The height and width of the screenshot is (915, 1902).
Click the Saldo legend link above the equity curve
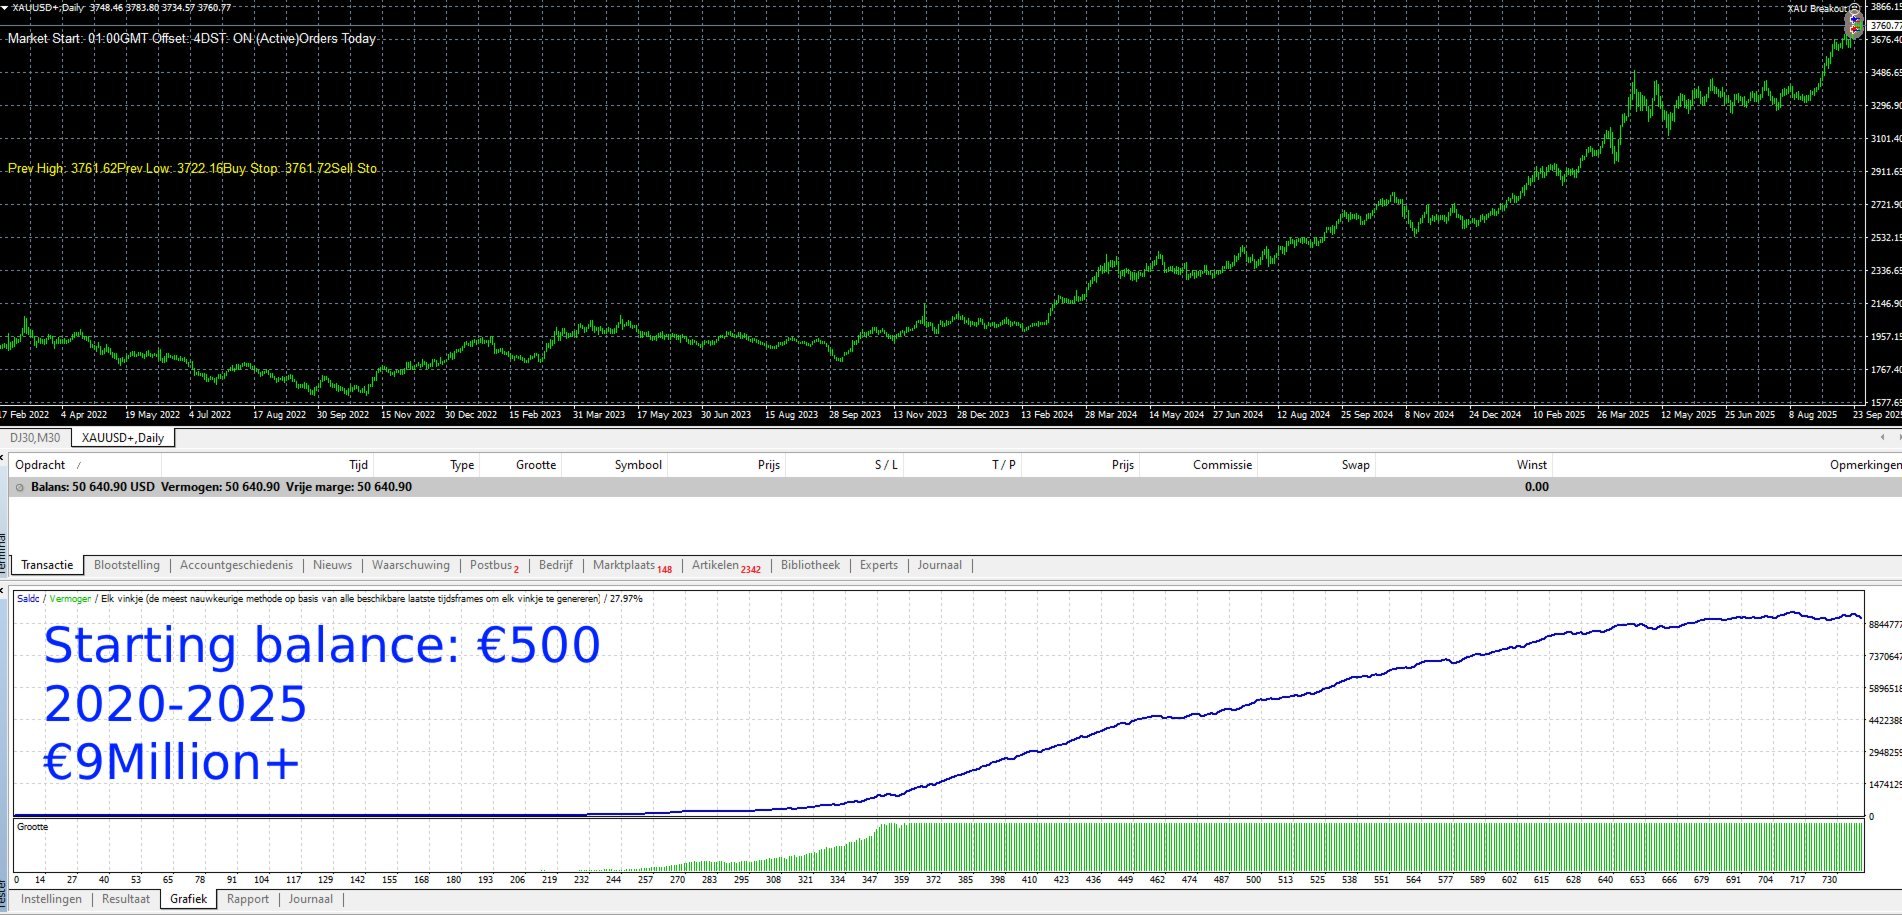point(28,598)
